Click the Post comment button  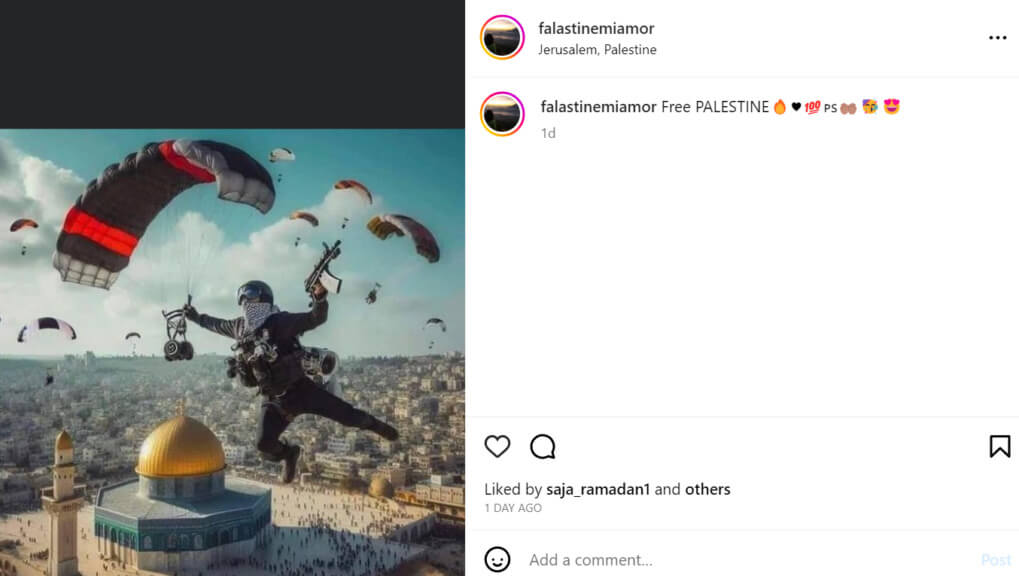(996, 560)
